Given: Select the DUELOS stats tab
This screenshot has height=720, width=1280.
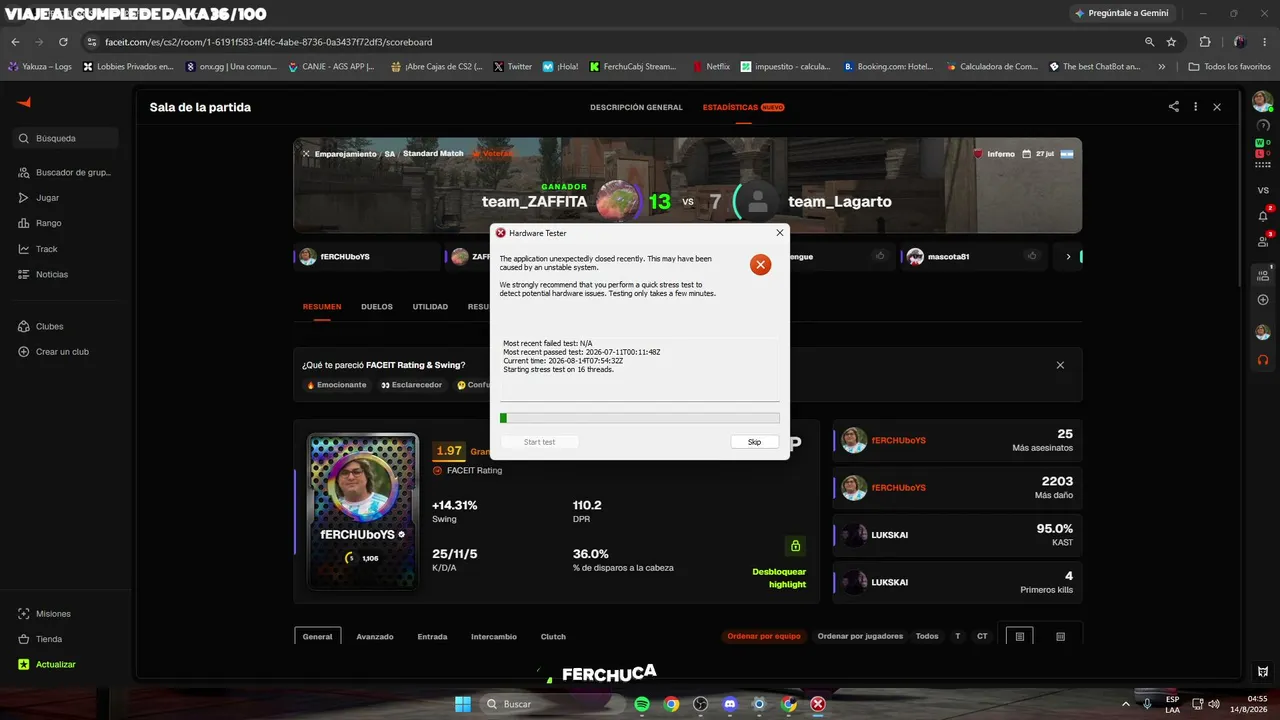Looking at the screenshot, I should coord(377,307).
